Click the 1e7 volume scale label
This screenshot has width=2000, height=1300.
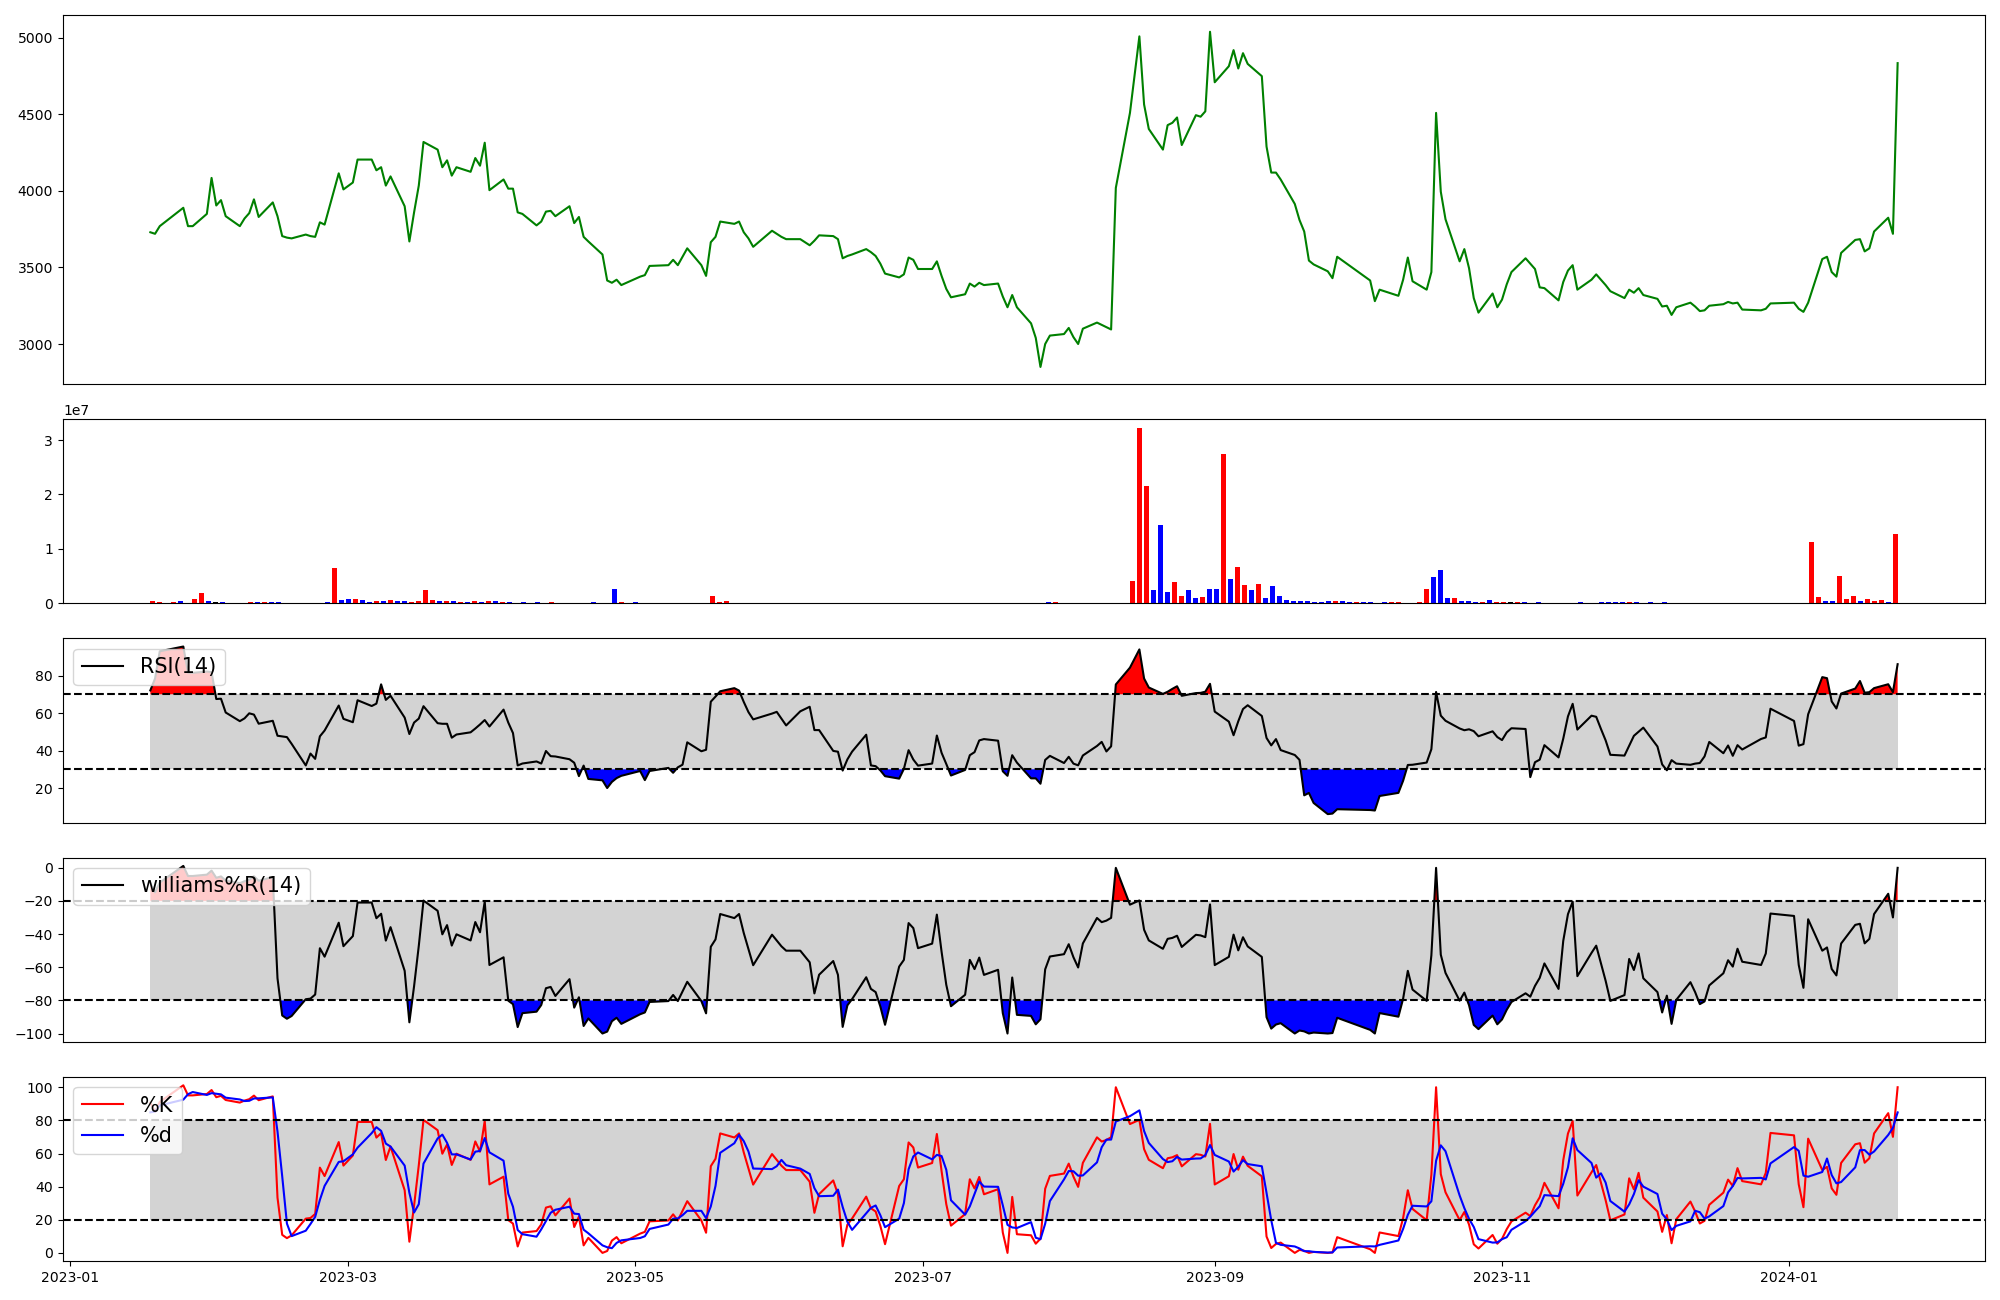(76, 411)
